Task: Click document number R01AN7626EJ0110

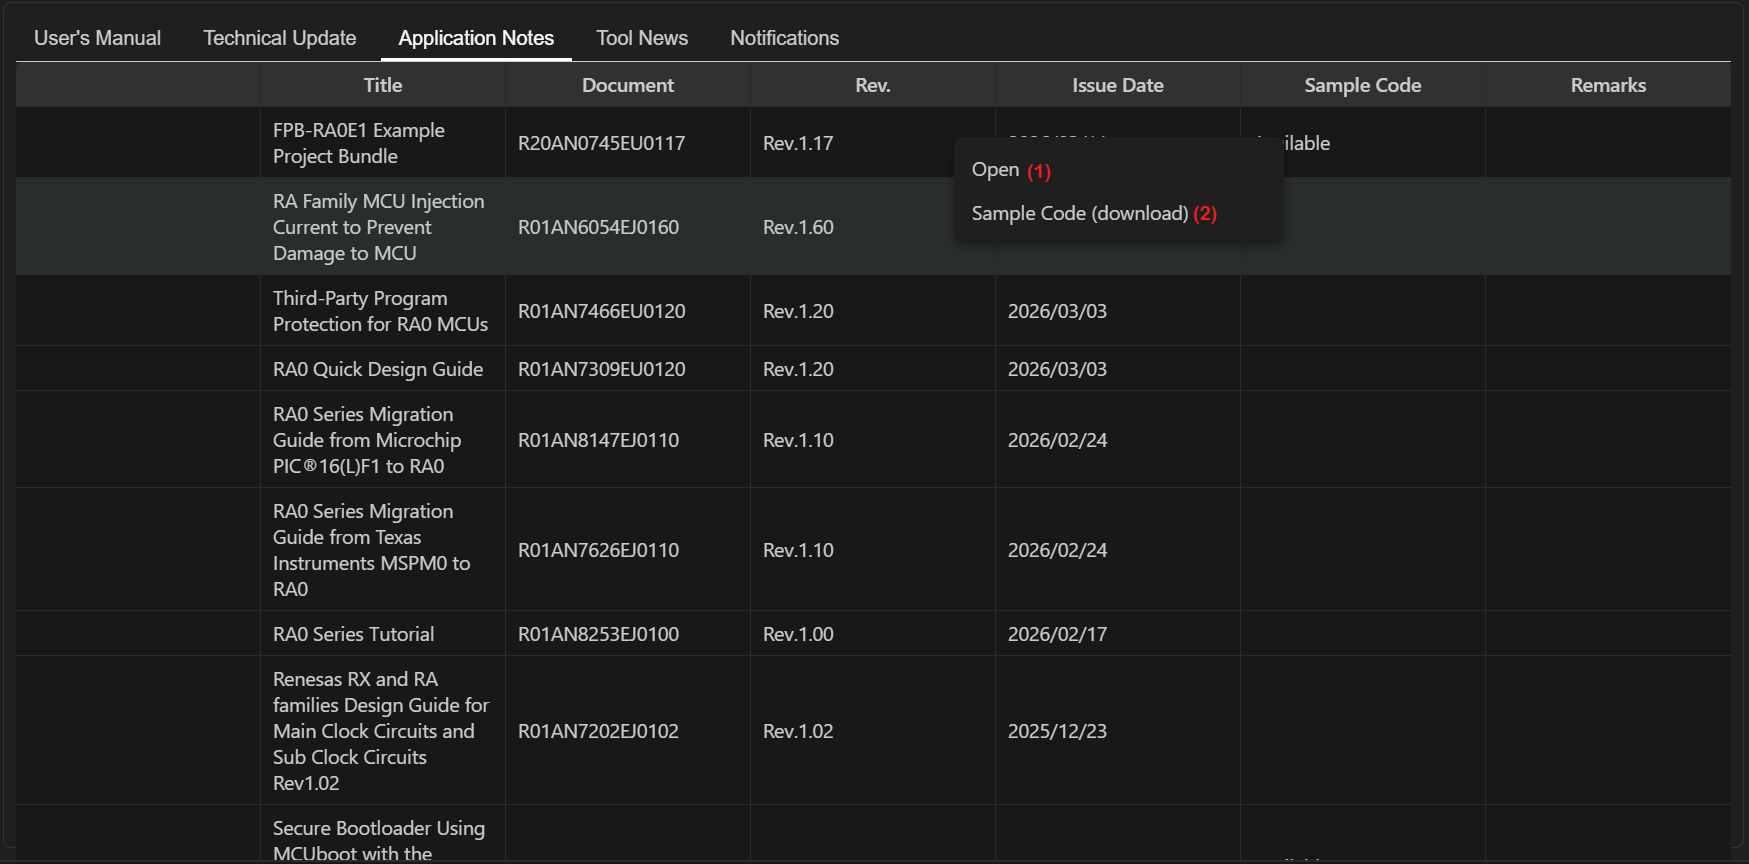Action: pyautogui.click(x=598, y=550)
